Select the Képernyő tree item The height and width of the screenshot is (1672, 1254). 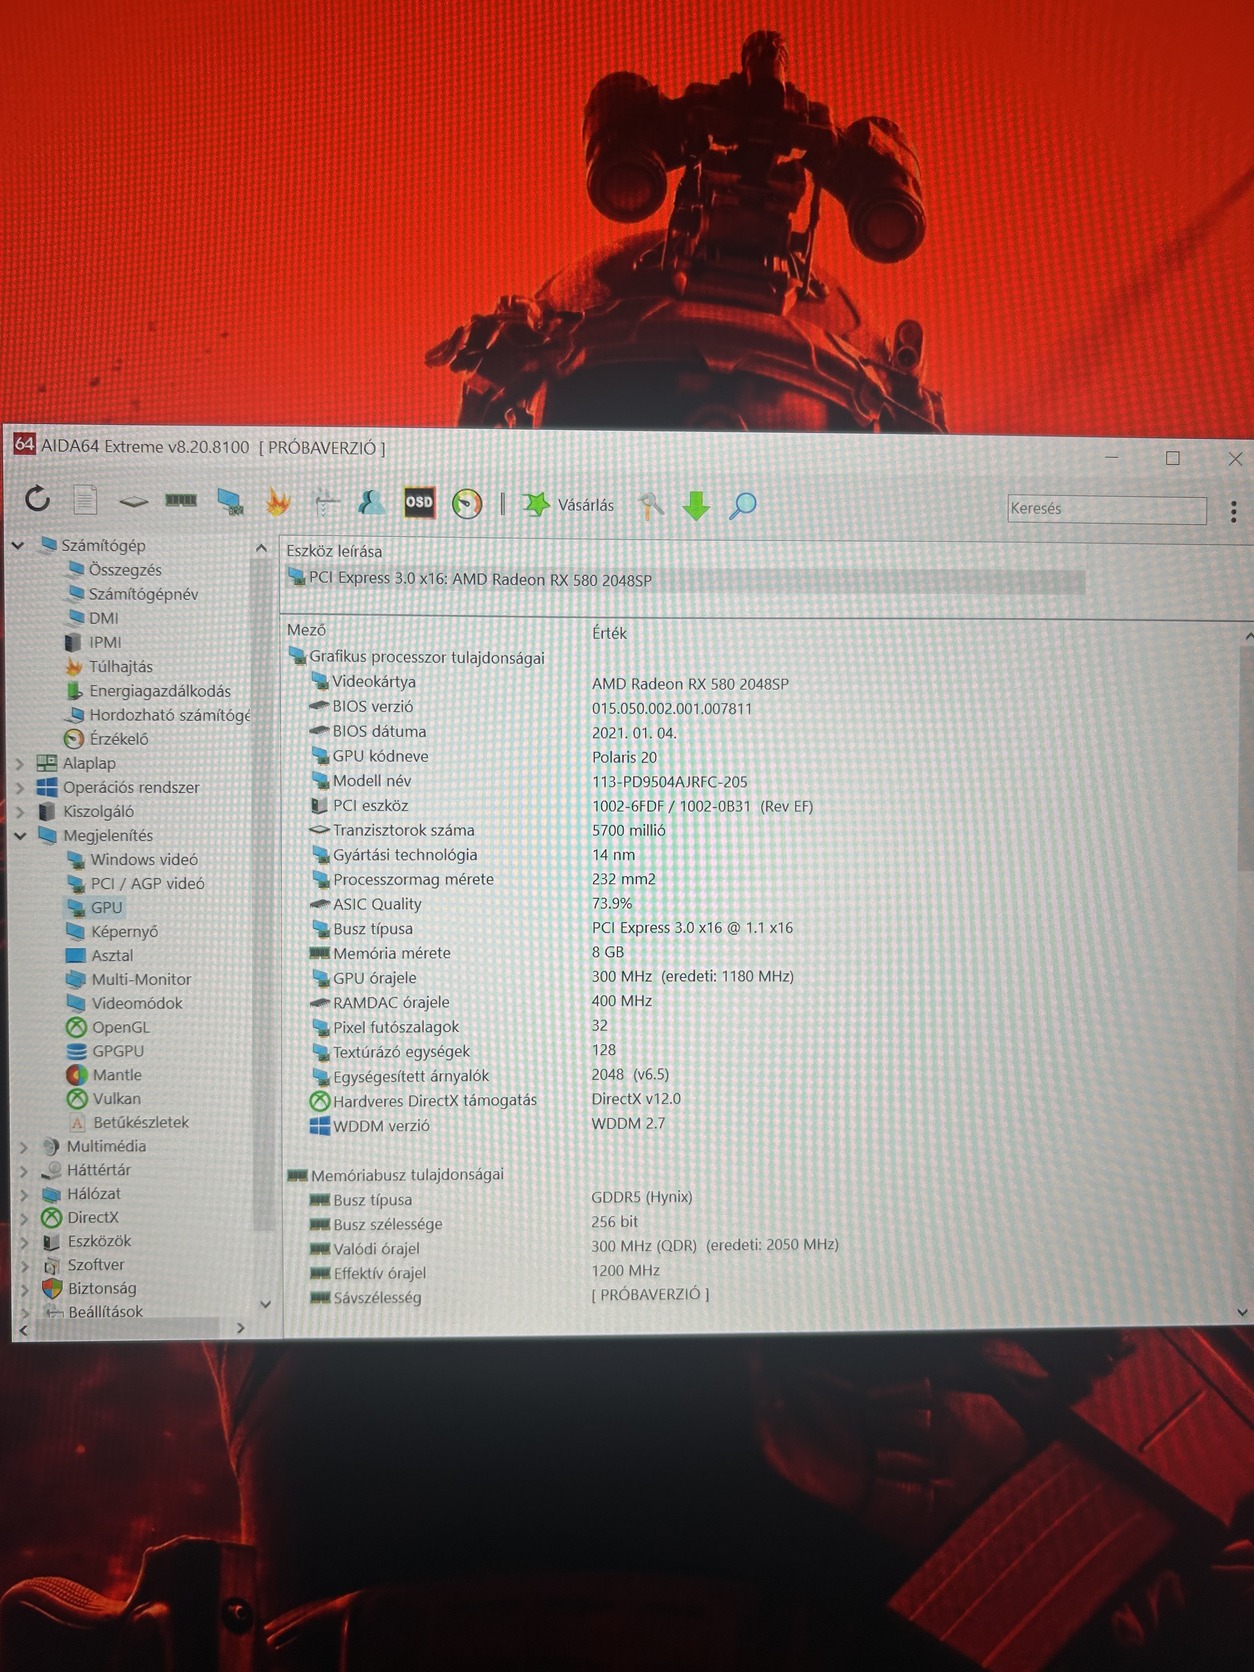(x=124, y=931)
